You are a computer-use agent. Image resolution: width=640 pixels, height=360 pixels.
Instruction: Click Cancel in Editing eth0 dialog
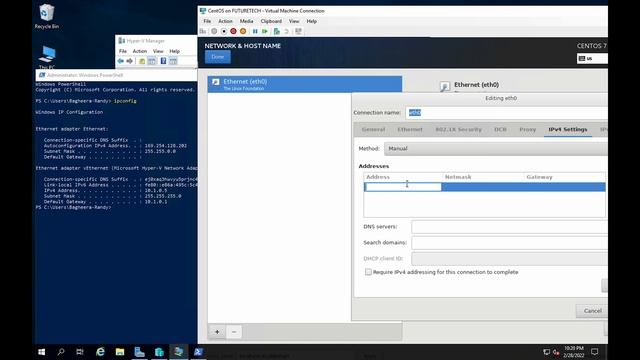point(592,311)
